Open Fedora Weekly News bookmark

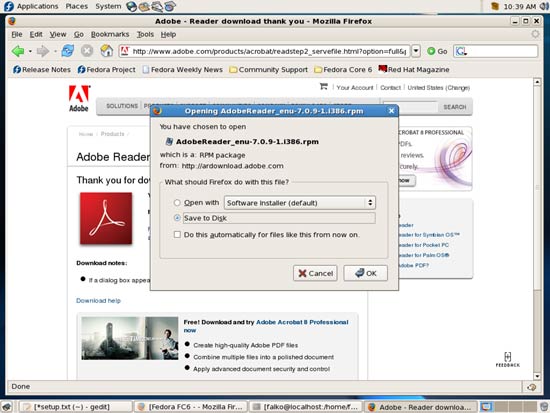click(182, 69)
